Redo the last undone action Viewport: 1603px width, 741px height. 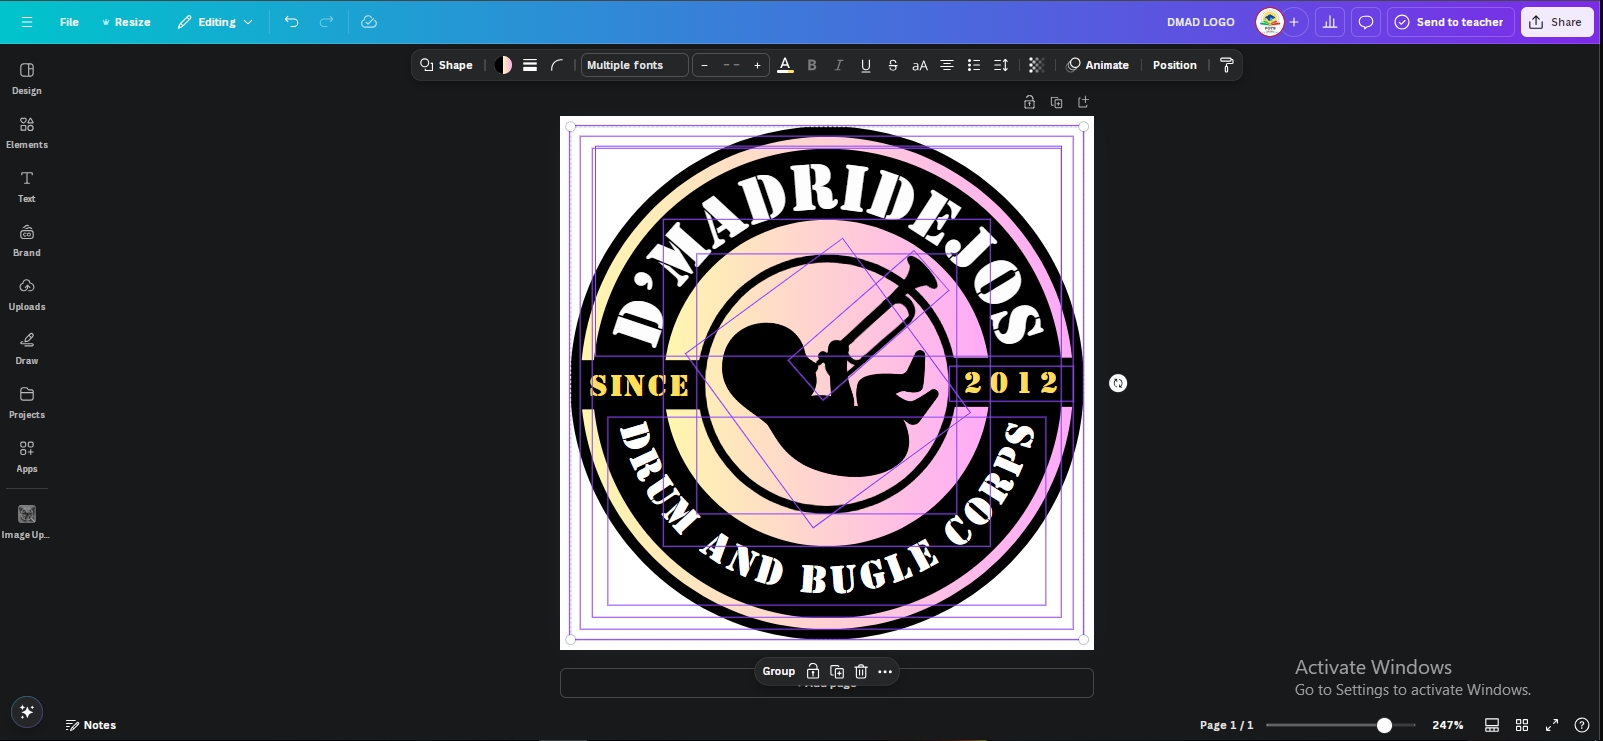point(326,22)
